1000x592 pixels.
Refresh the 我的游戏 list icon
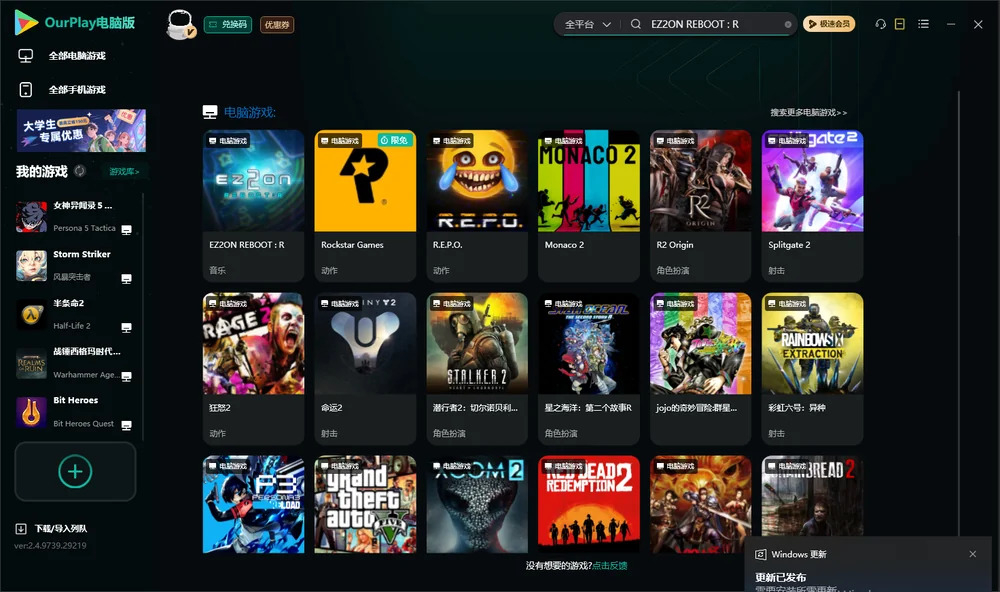point(80,171)
